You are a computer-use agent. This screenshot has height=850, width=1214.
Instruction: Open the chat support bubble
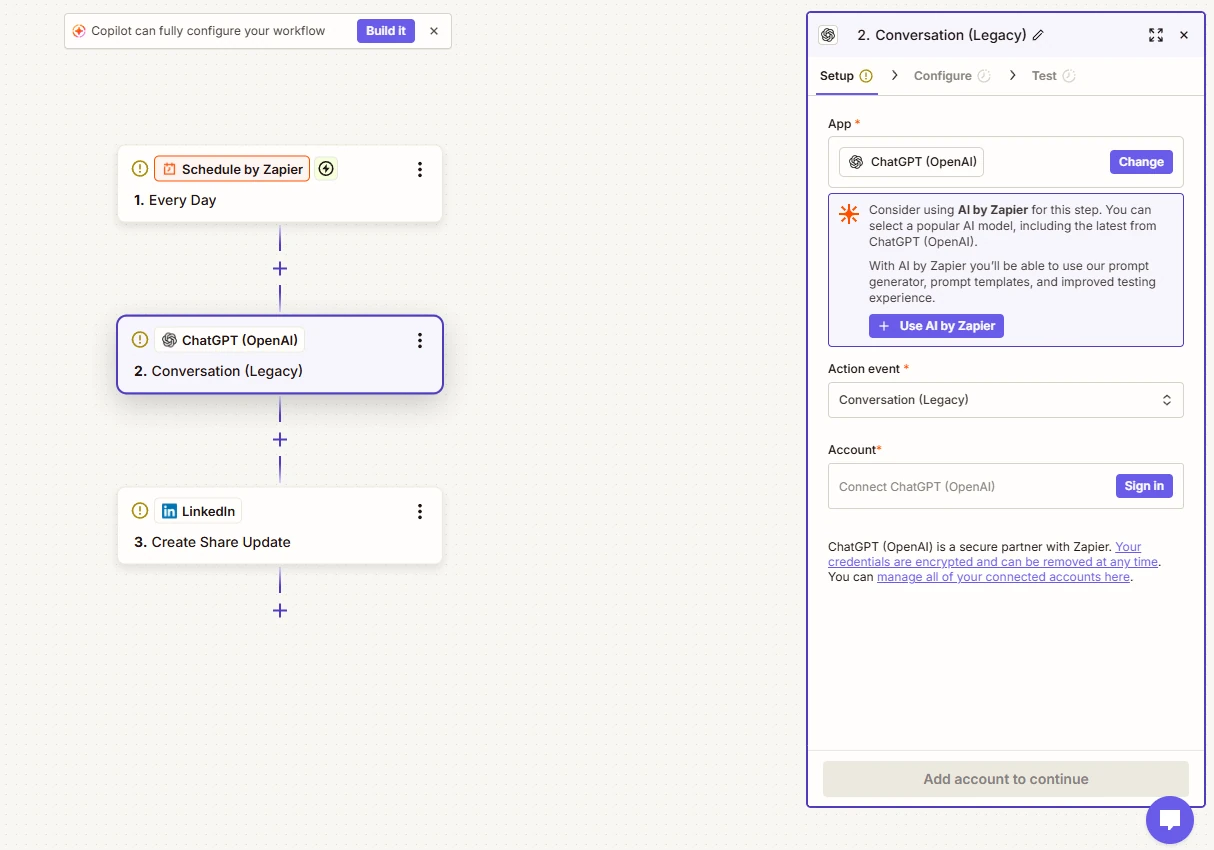(1170, 820)
